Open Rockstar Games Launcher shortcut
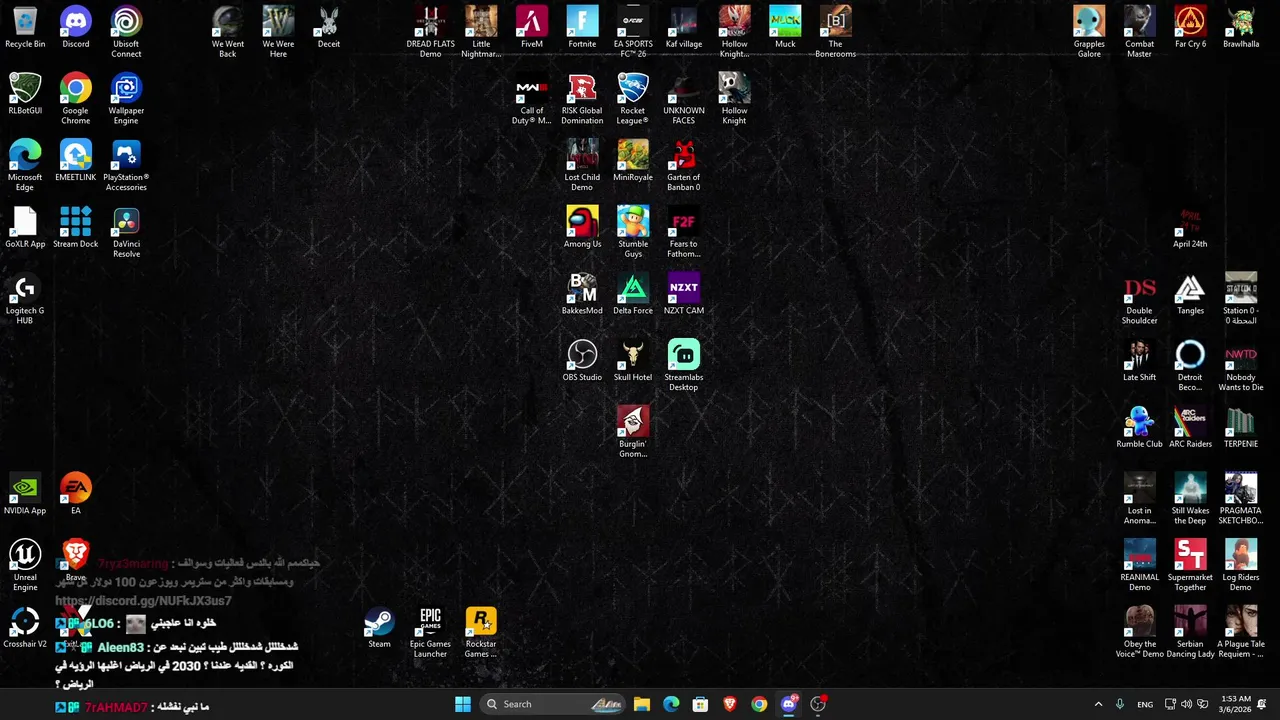Screen dimensions: 1280x720 (x=481, y=632)
